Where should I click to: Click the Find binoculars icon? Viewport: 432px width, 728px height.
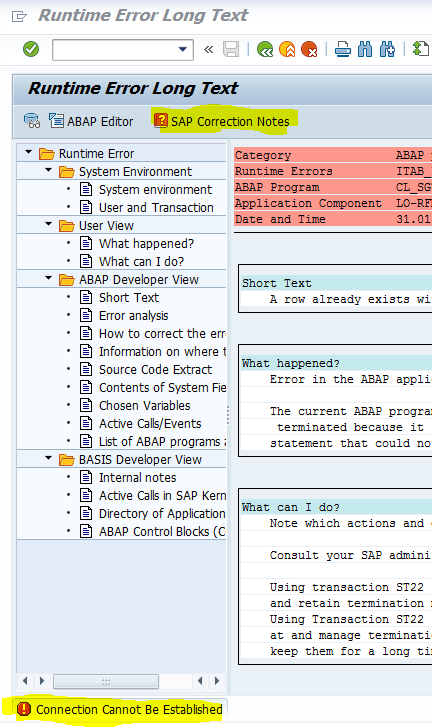click(x=365, y=49)
